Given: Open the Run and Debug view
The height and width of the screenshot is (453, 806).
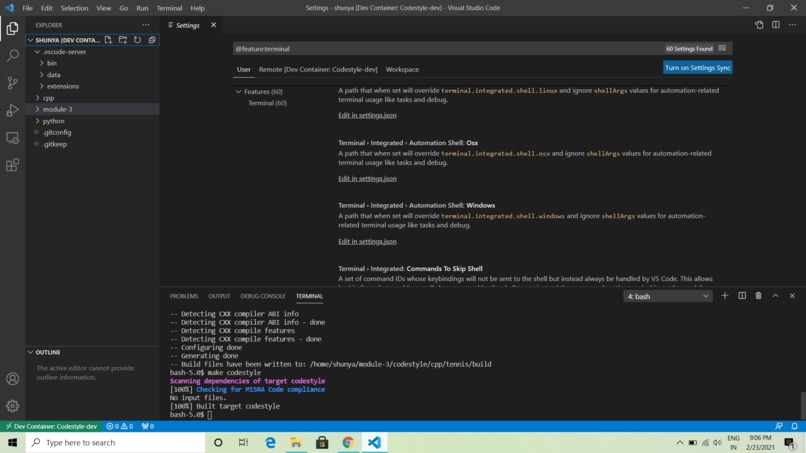Looking at the screenshot, I should [x=12, y=110].
